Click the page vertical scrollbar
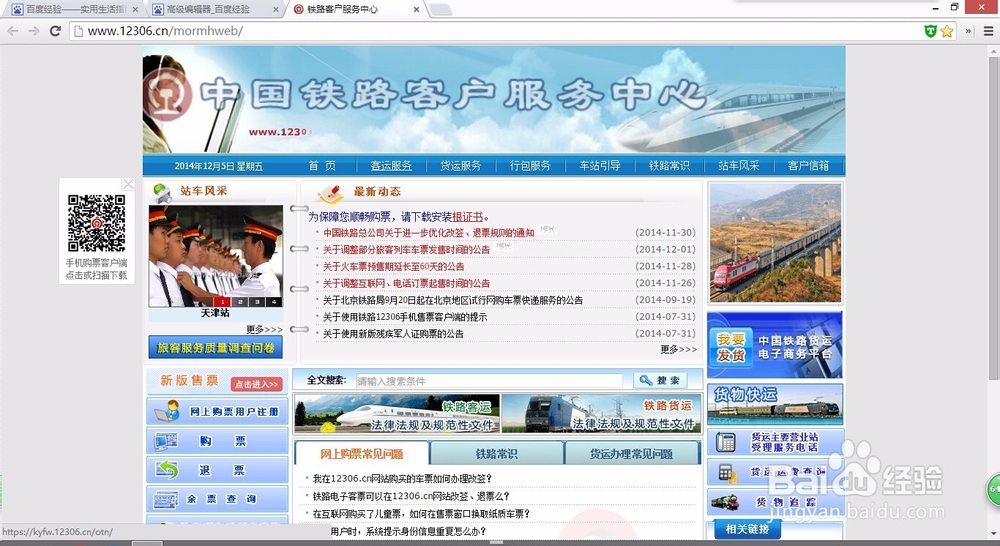 [x=994, y=219]
